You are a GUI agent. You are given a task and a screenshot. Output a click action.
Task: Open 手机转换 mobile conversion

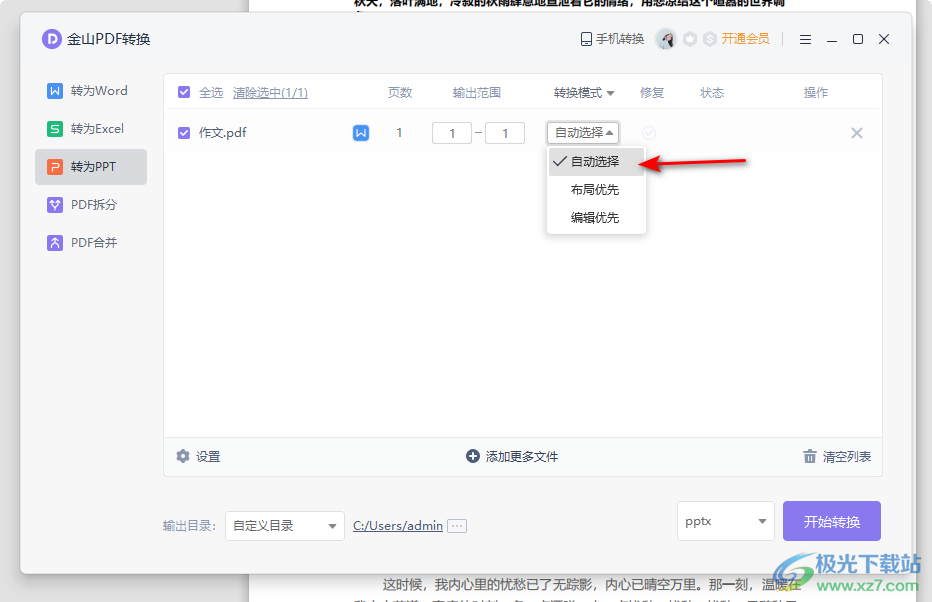pos(612,39)
